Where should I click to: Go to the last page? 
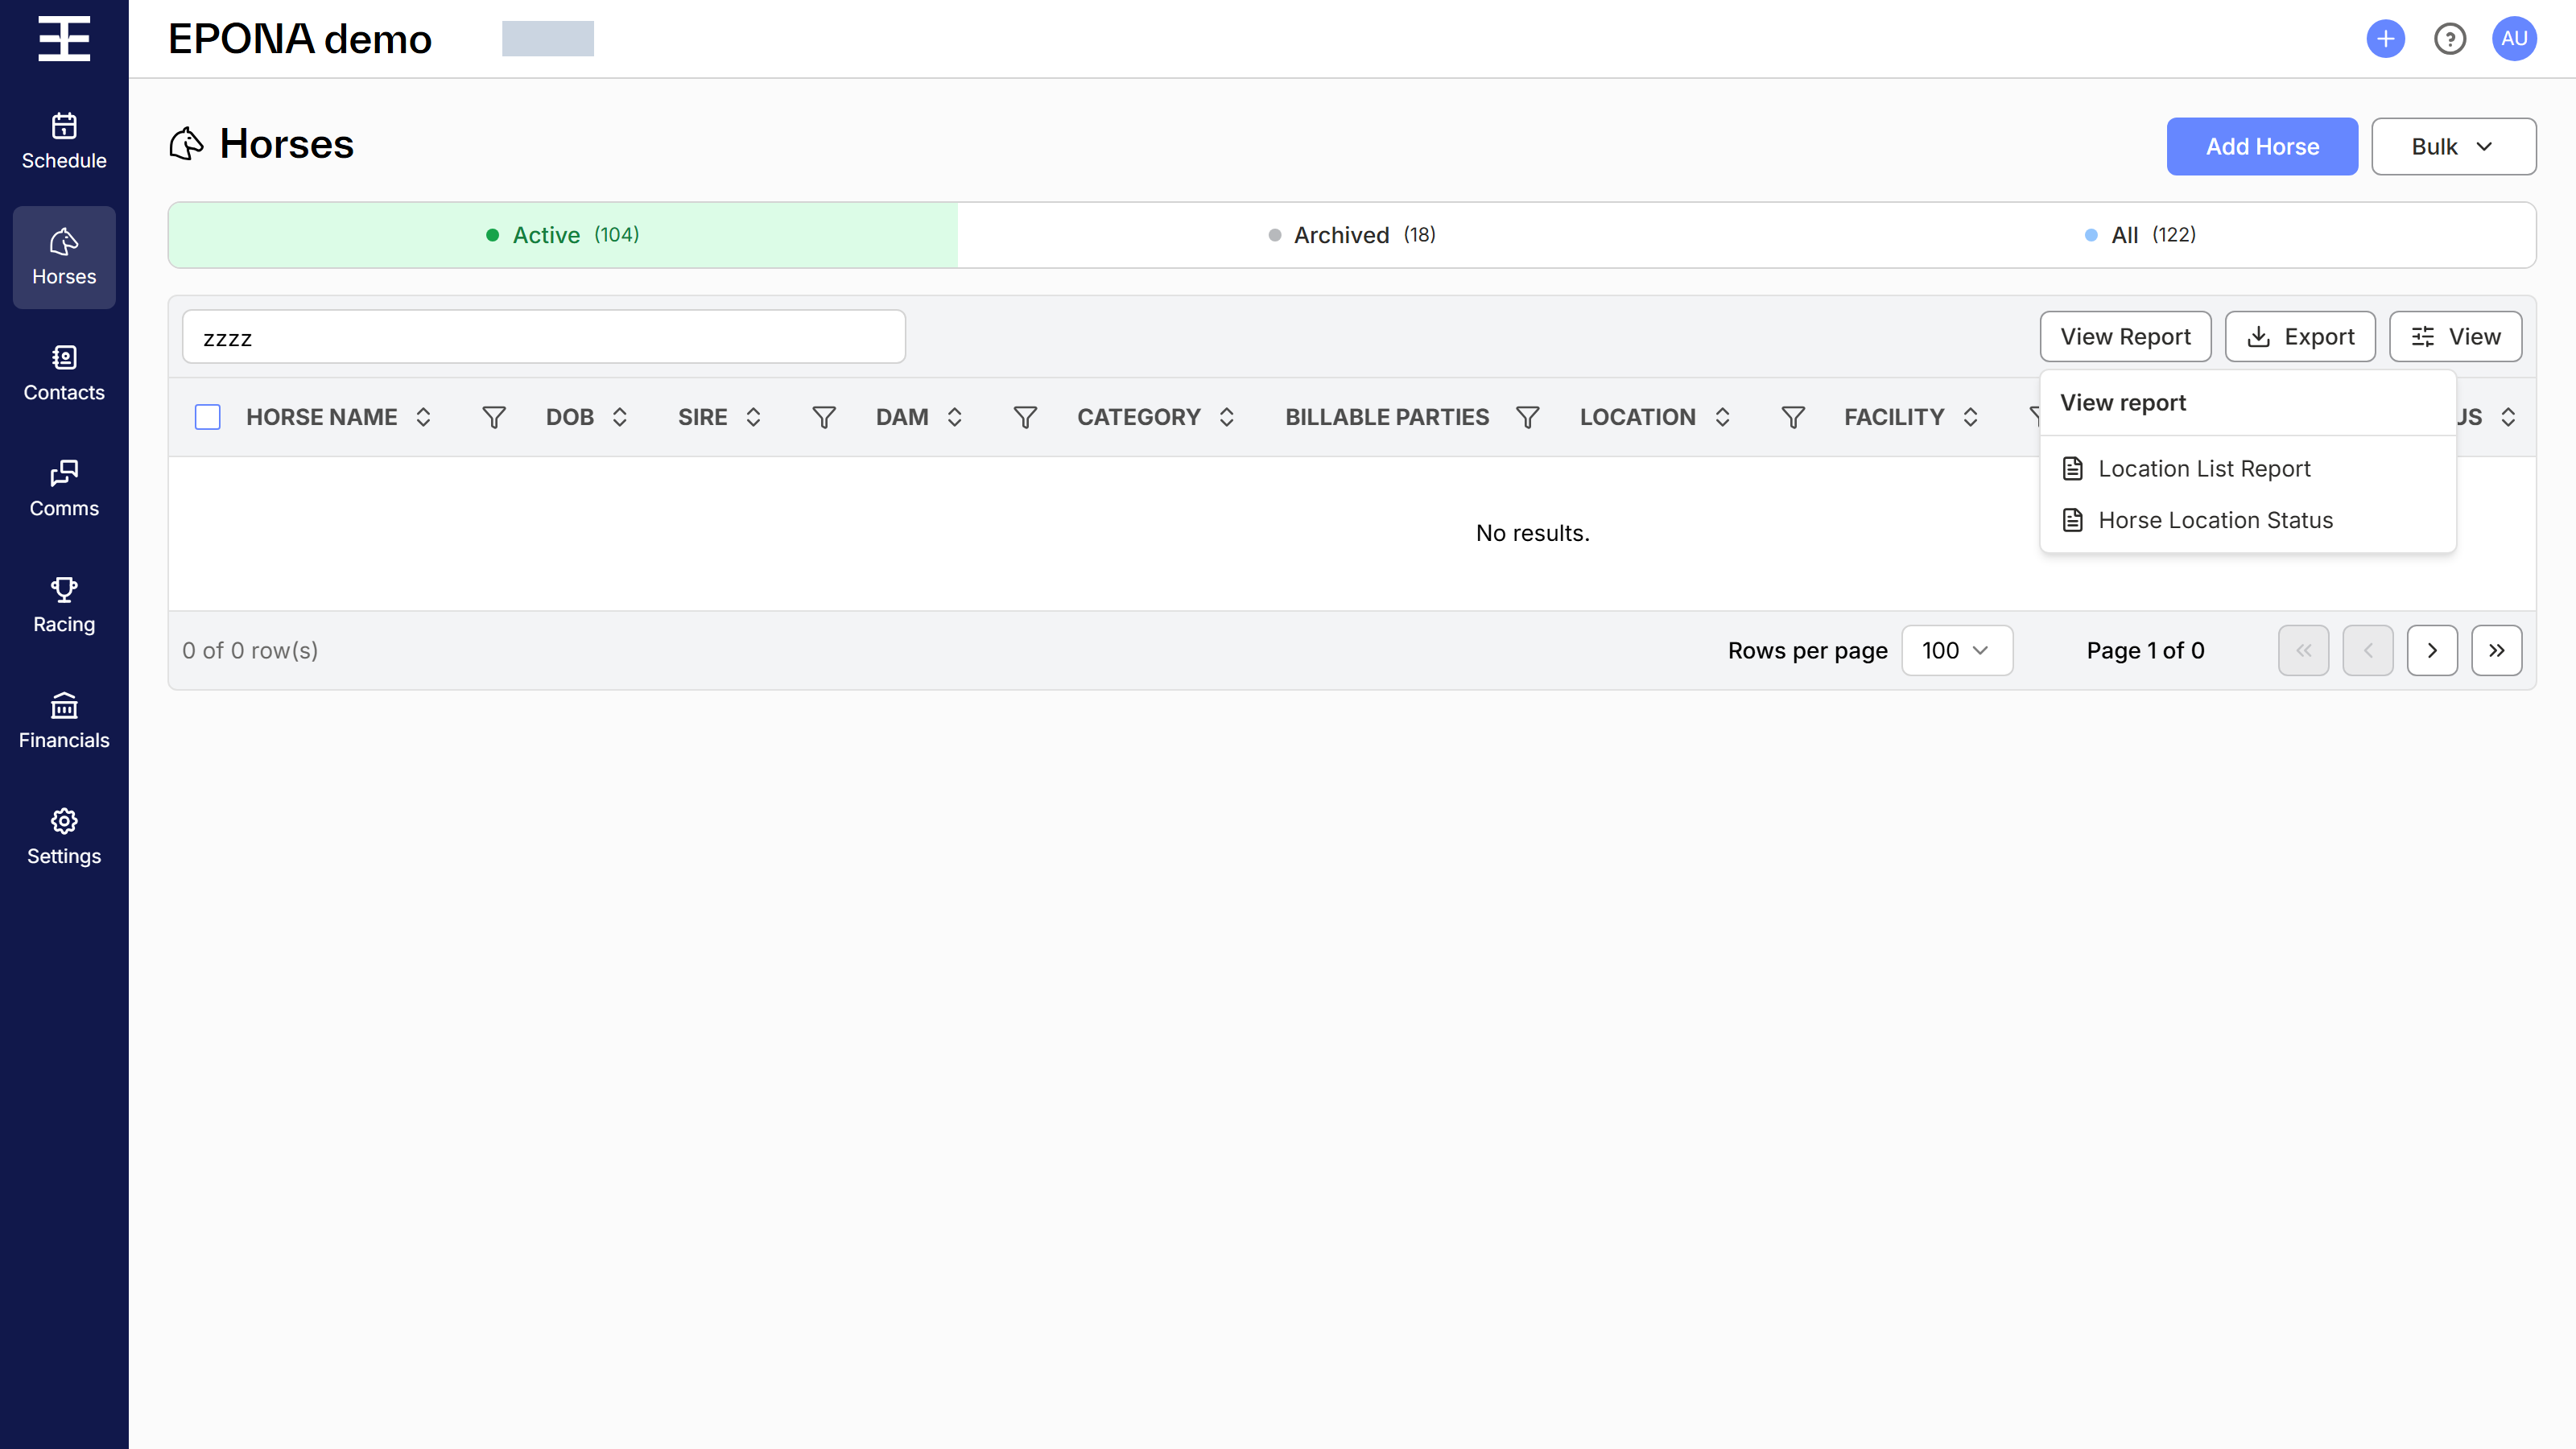coord(2497,651)
